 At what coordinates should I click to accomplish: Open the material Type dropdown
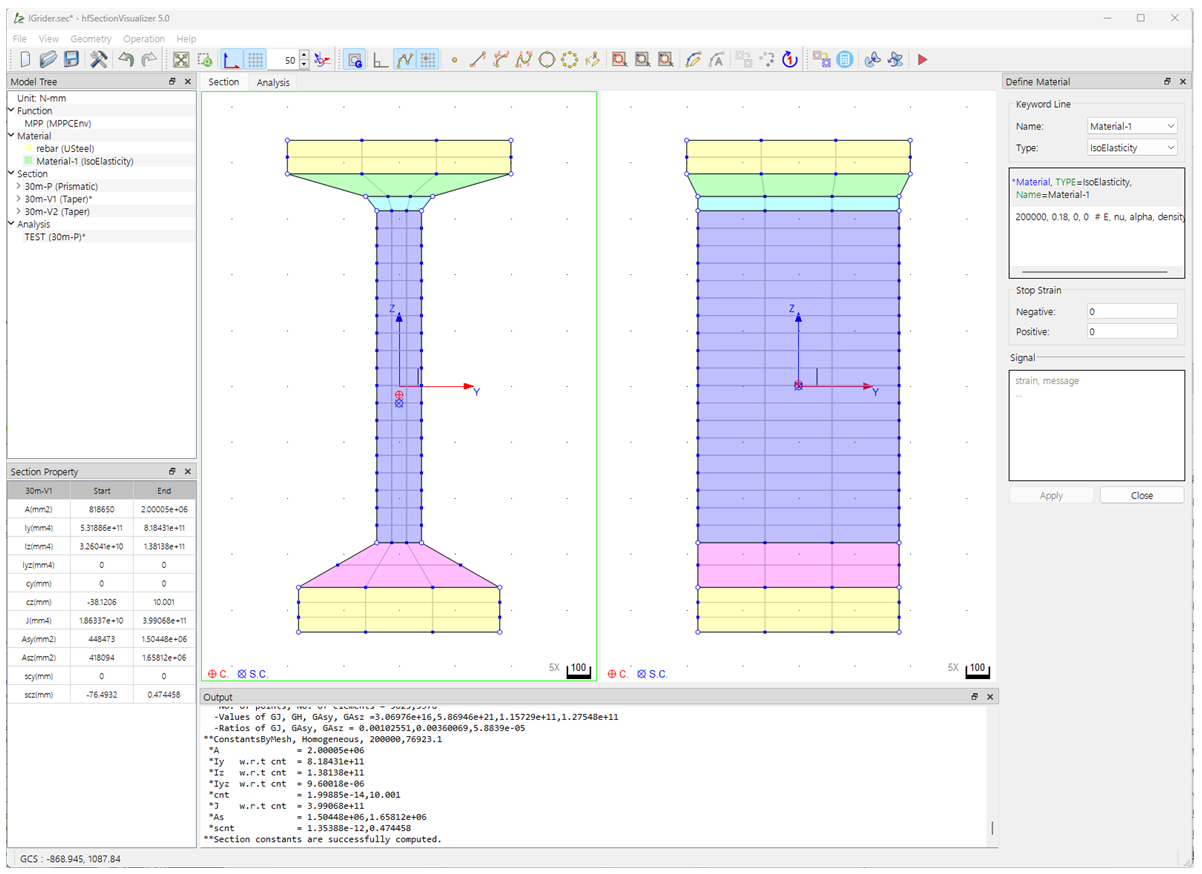[1133, 148]
